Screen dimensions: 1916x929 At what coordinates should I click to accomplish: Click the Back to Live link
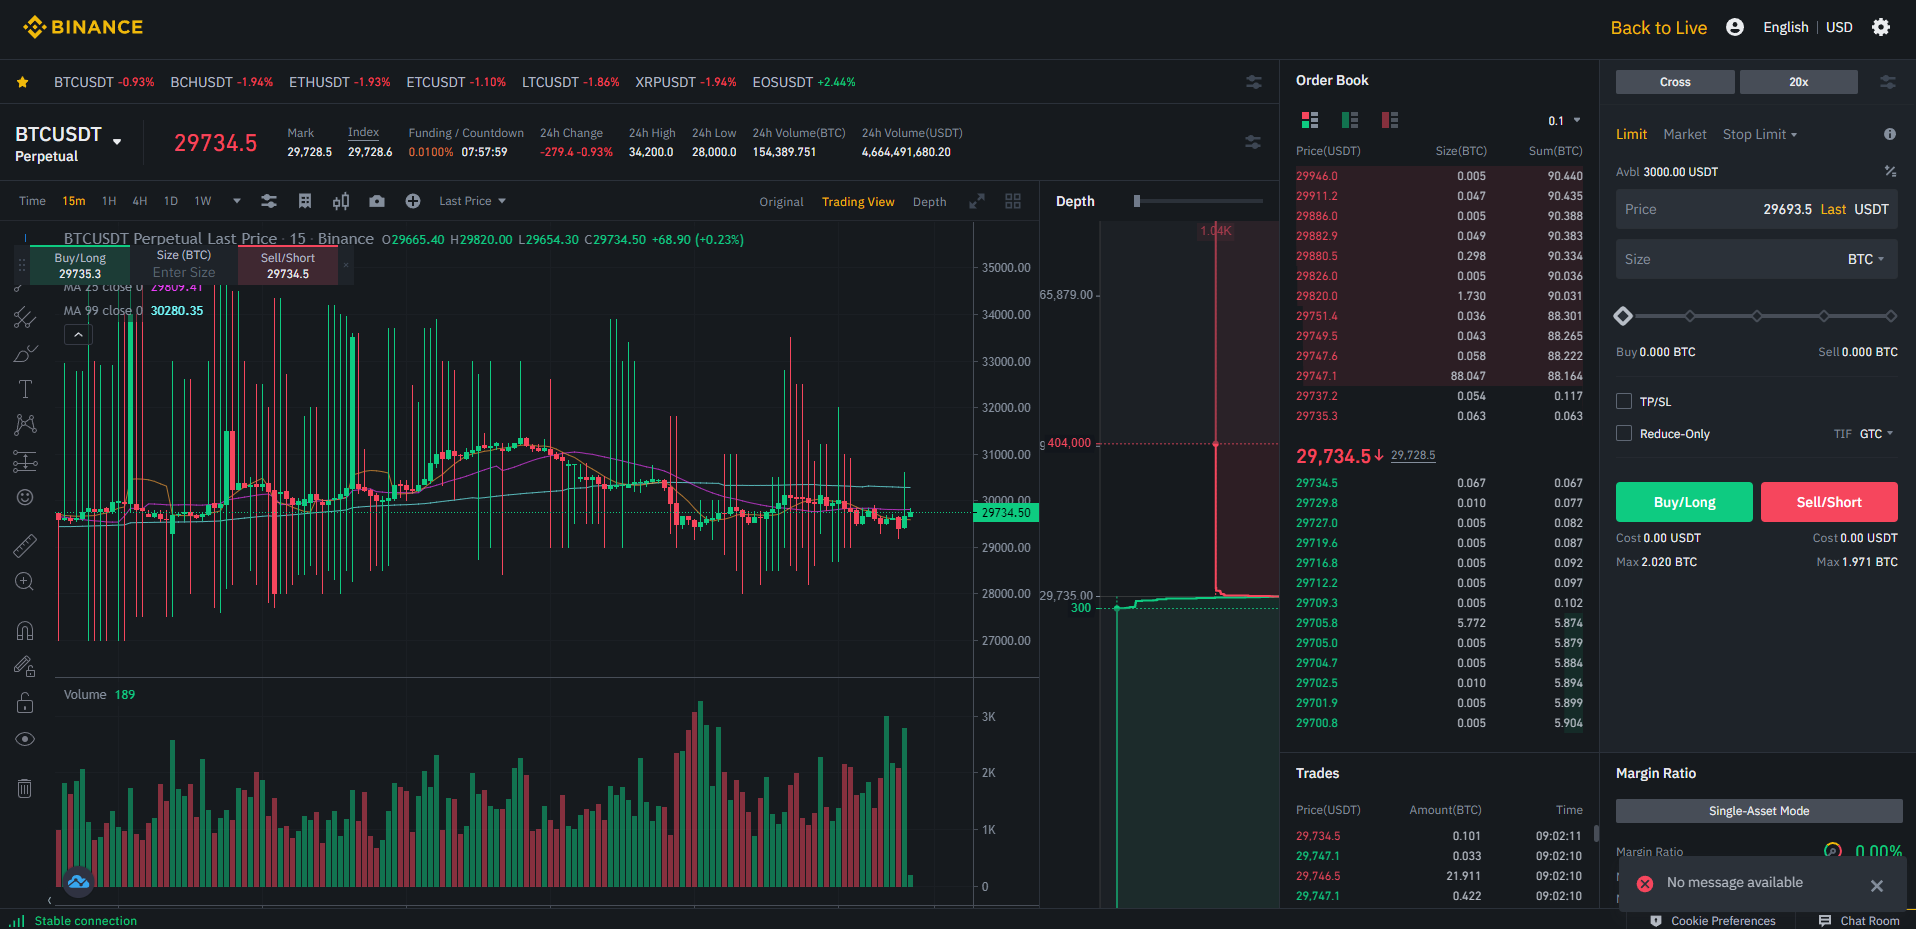pyautogui.click(x=1658, y=28)
